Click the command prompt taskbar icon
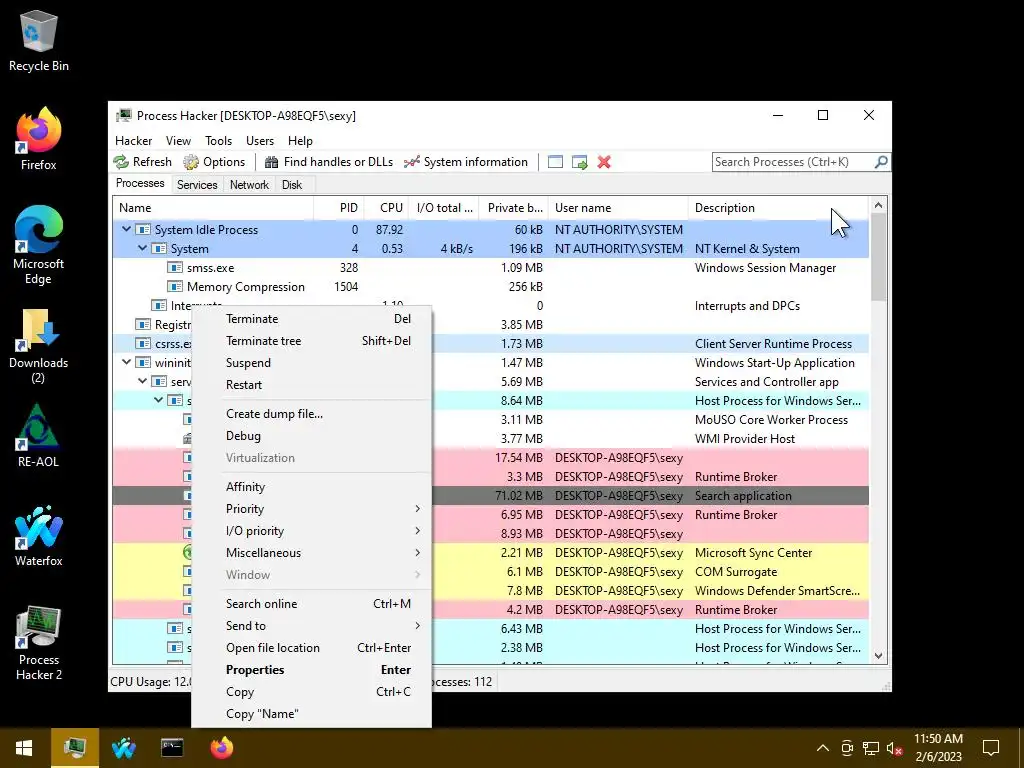 pos(172,748)
